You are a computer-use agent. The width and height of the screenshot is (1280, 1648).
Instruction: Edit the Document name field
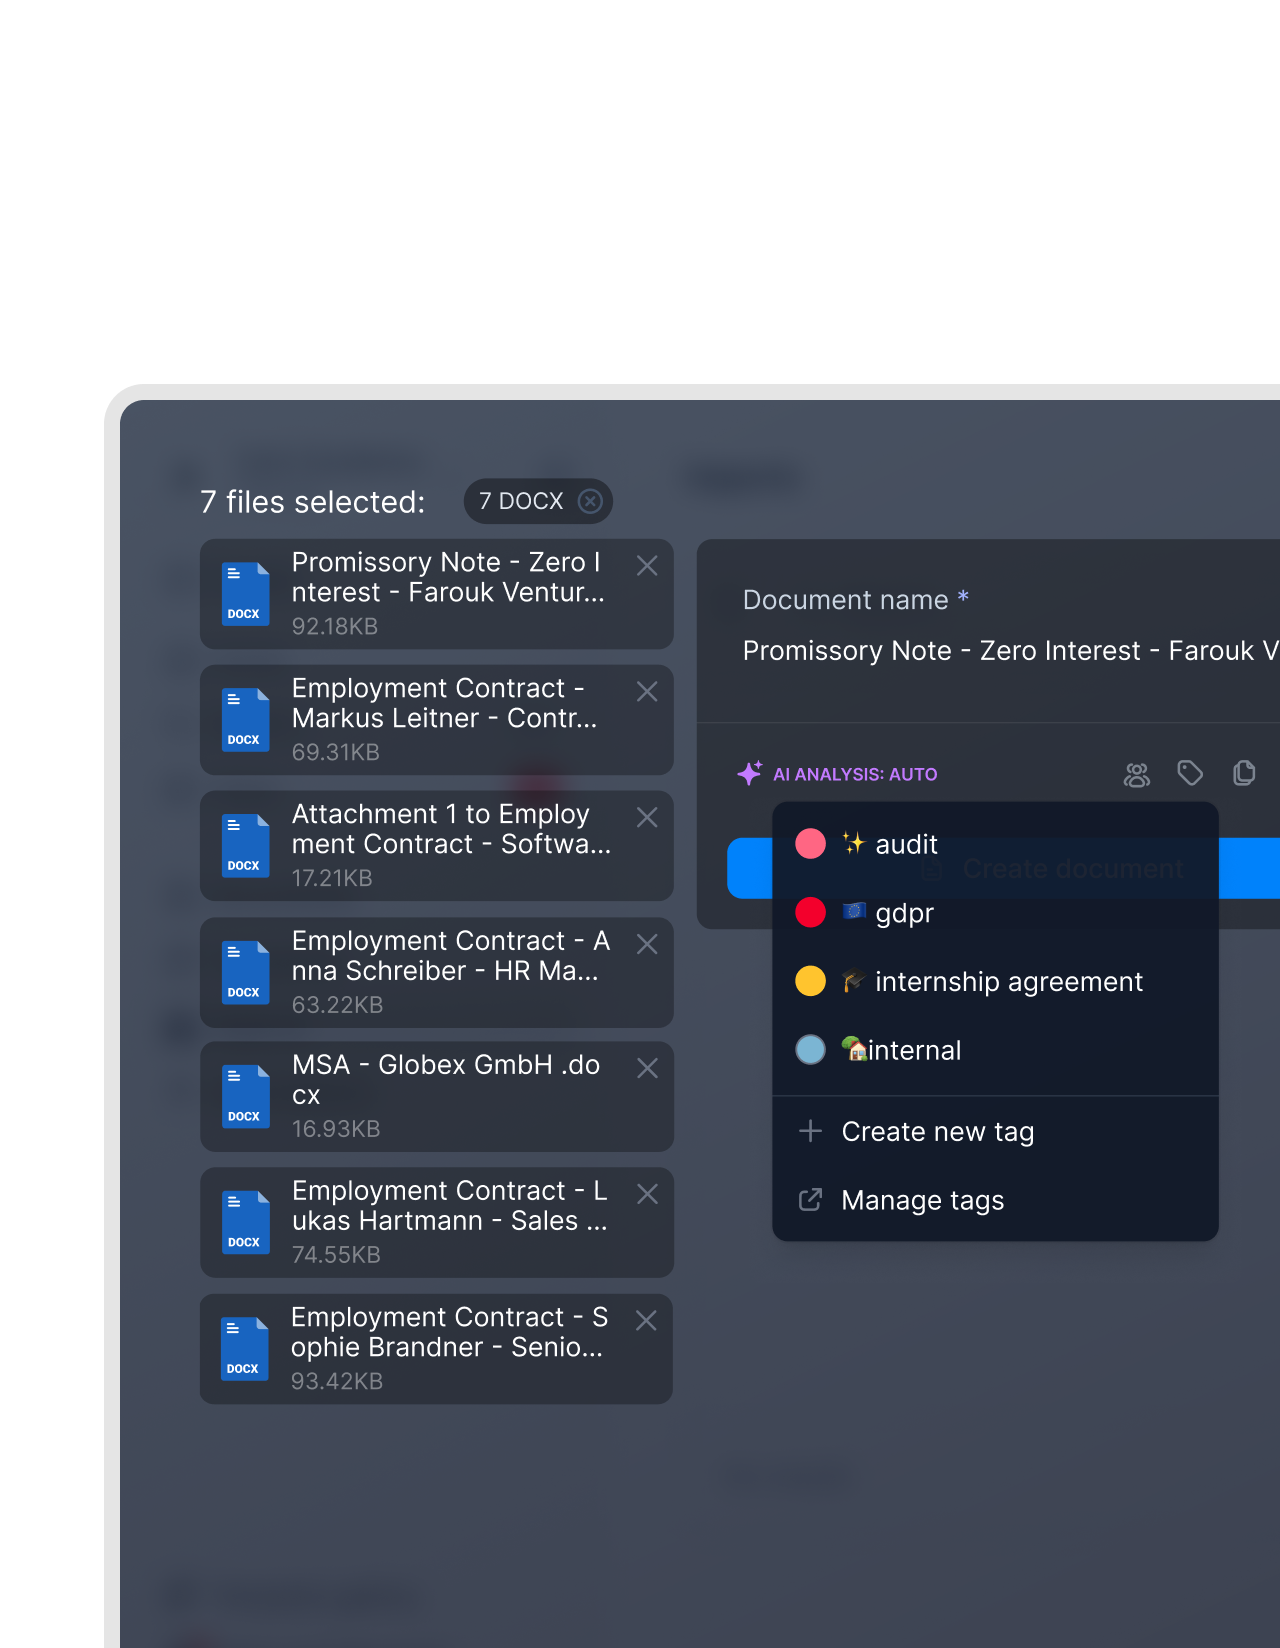[x=1010, y=651]
